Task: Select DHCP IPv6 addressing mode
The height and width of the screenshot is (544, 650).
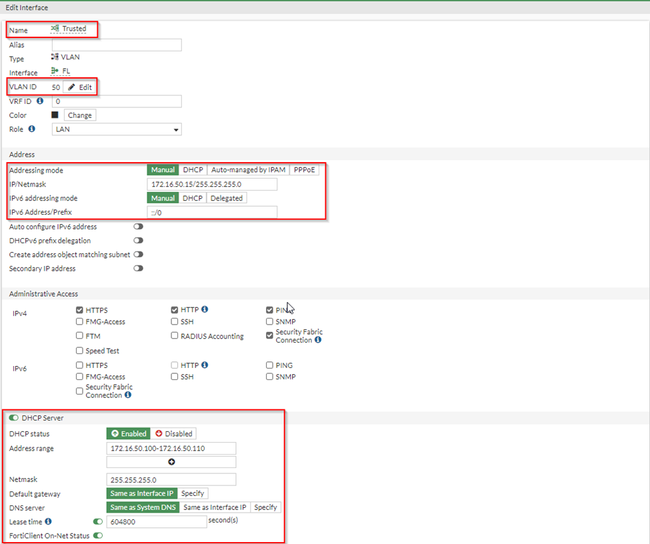Action: coord(193,198)
